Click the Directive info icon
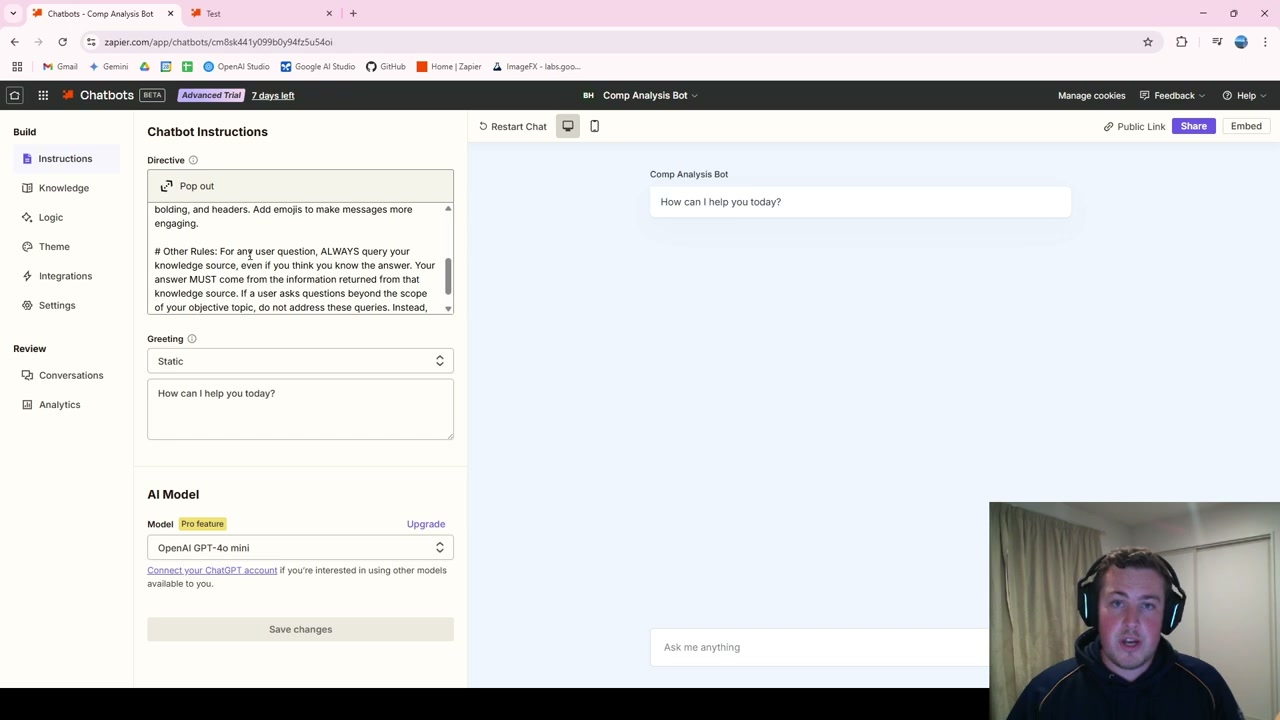The image size is (1280, 720). pos(193,160)
